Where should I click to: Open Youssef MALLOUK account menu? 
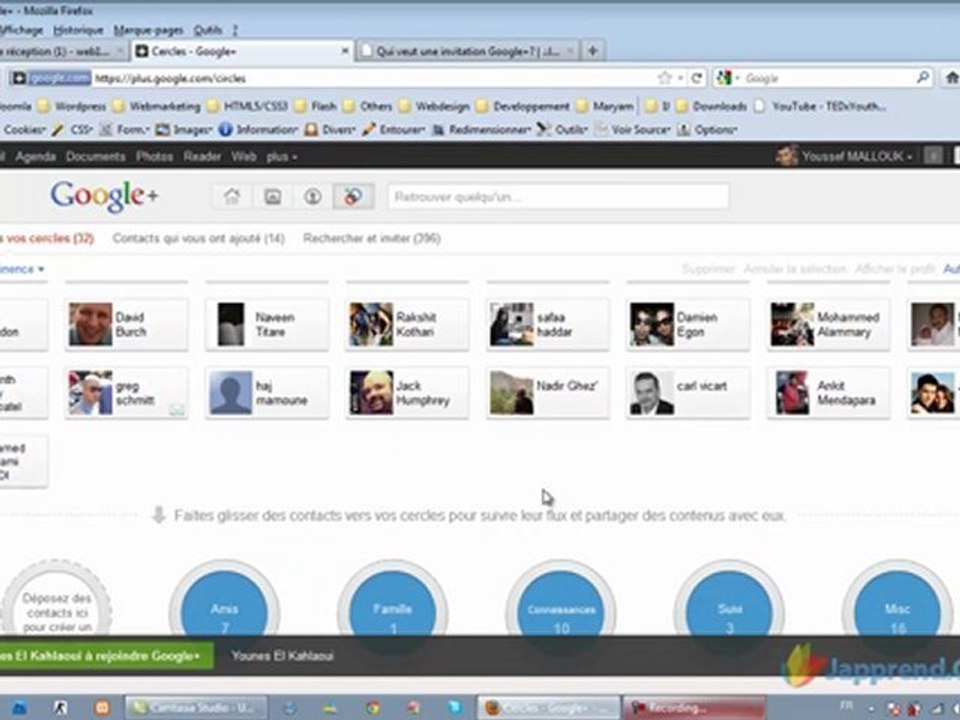tap(844, 157)
